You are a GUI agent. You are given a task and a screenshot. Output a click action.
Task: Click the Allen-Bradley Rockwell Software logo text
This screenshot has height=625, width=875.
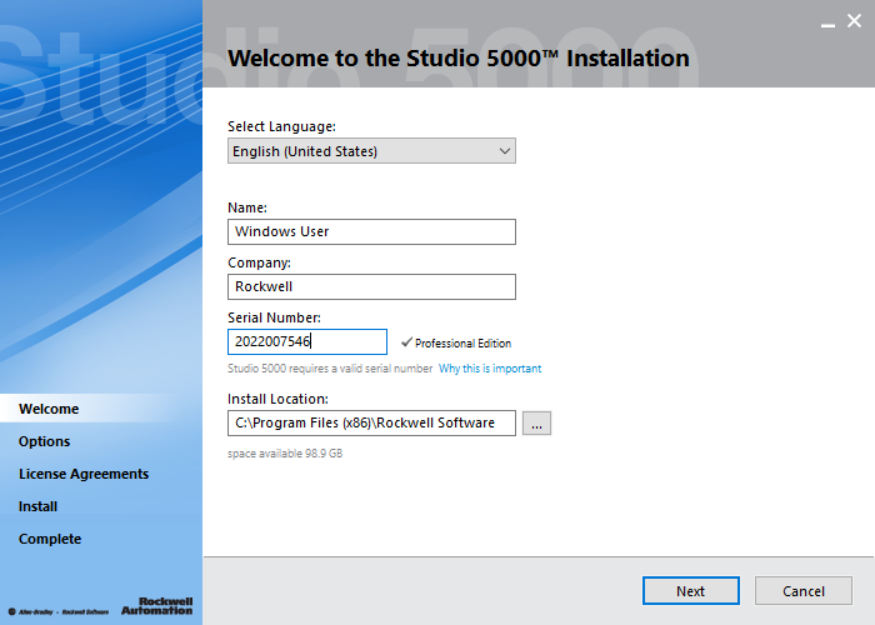click(59, 612)
